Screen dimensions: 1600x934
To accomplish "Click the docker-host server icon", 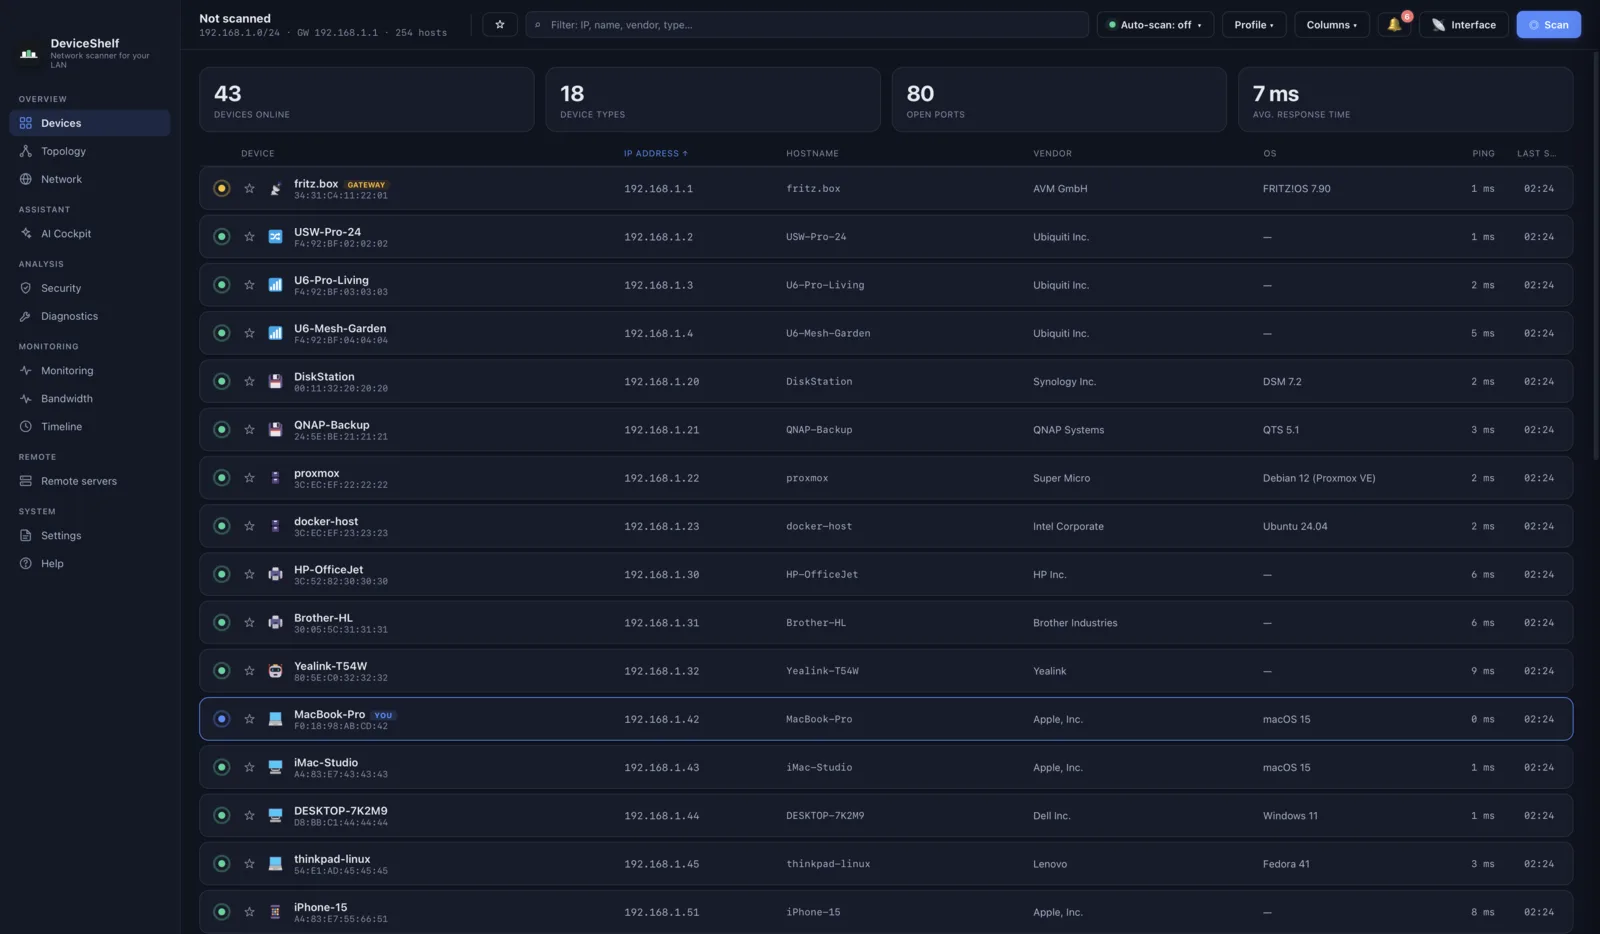I will click(275, 526).
